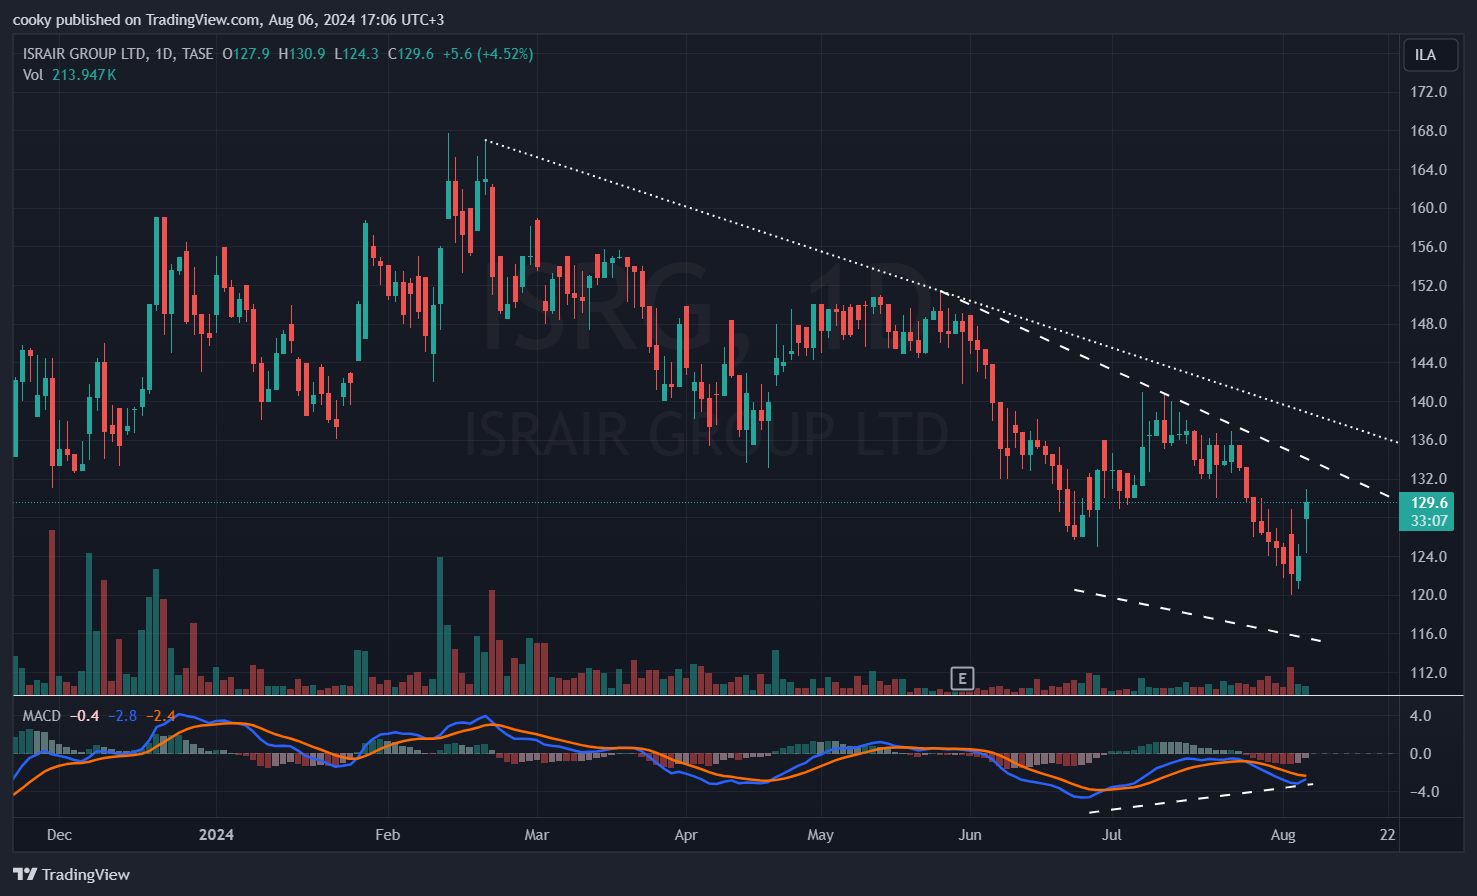Click the 132.0 price axis label
The width and height of the screenshot is (1477, 896).
pyautogui.click(x=1428, y=479)
